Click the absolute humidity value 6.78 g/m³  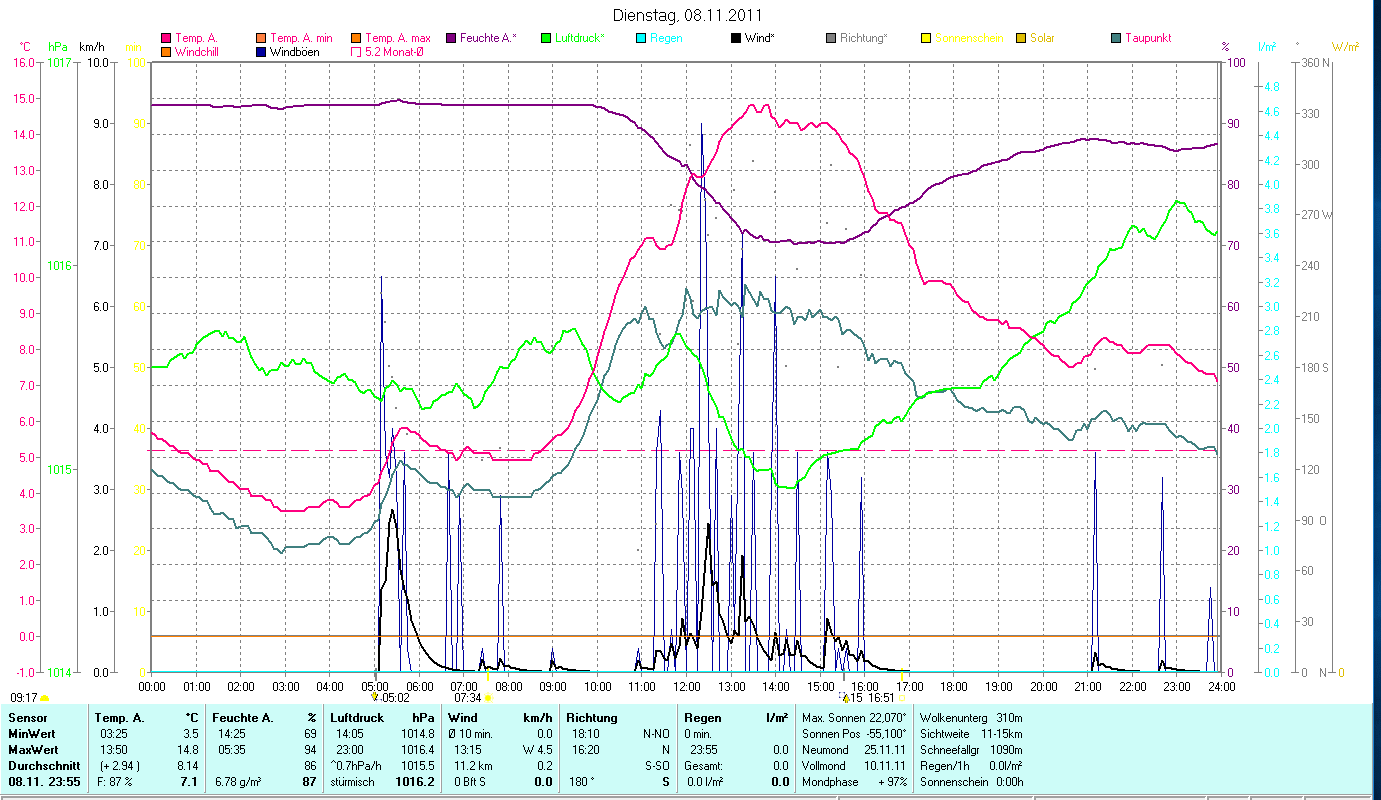click(x=240, y=782)
